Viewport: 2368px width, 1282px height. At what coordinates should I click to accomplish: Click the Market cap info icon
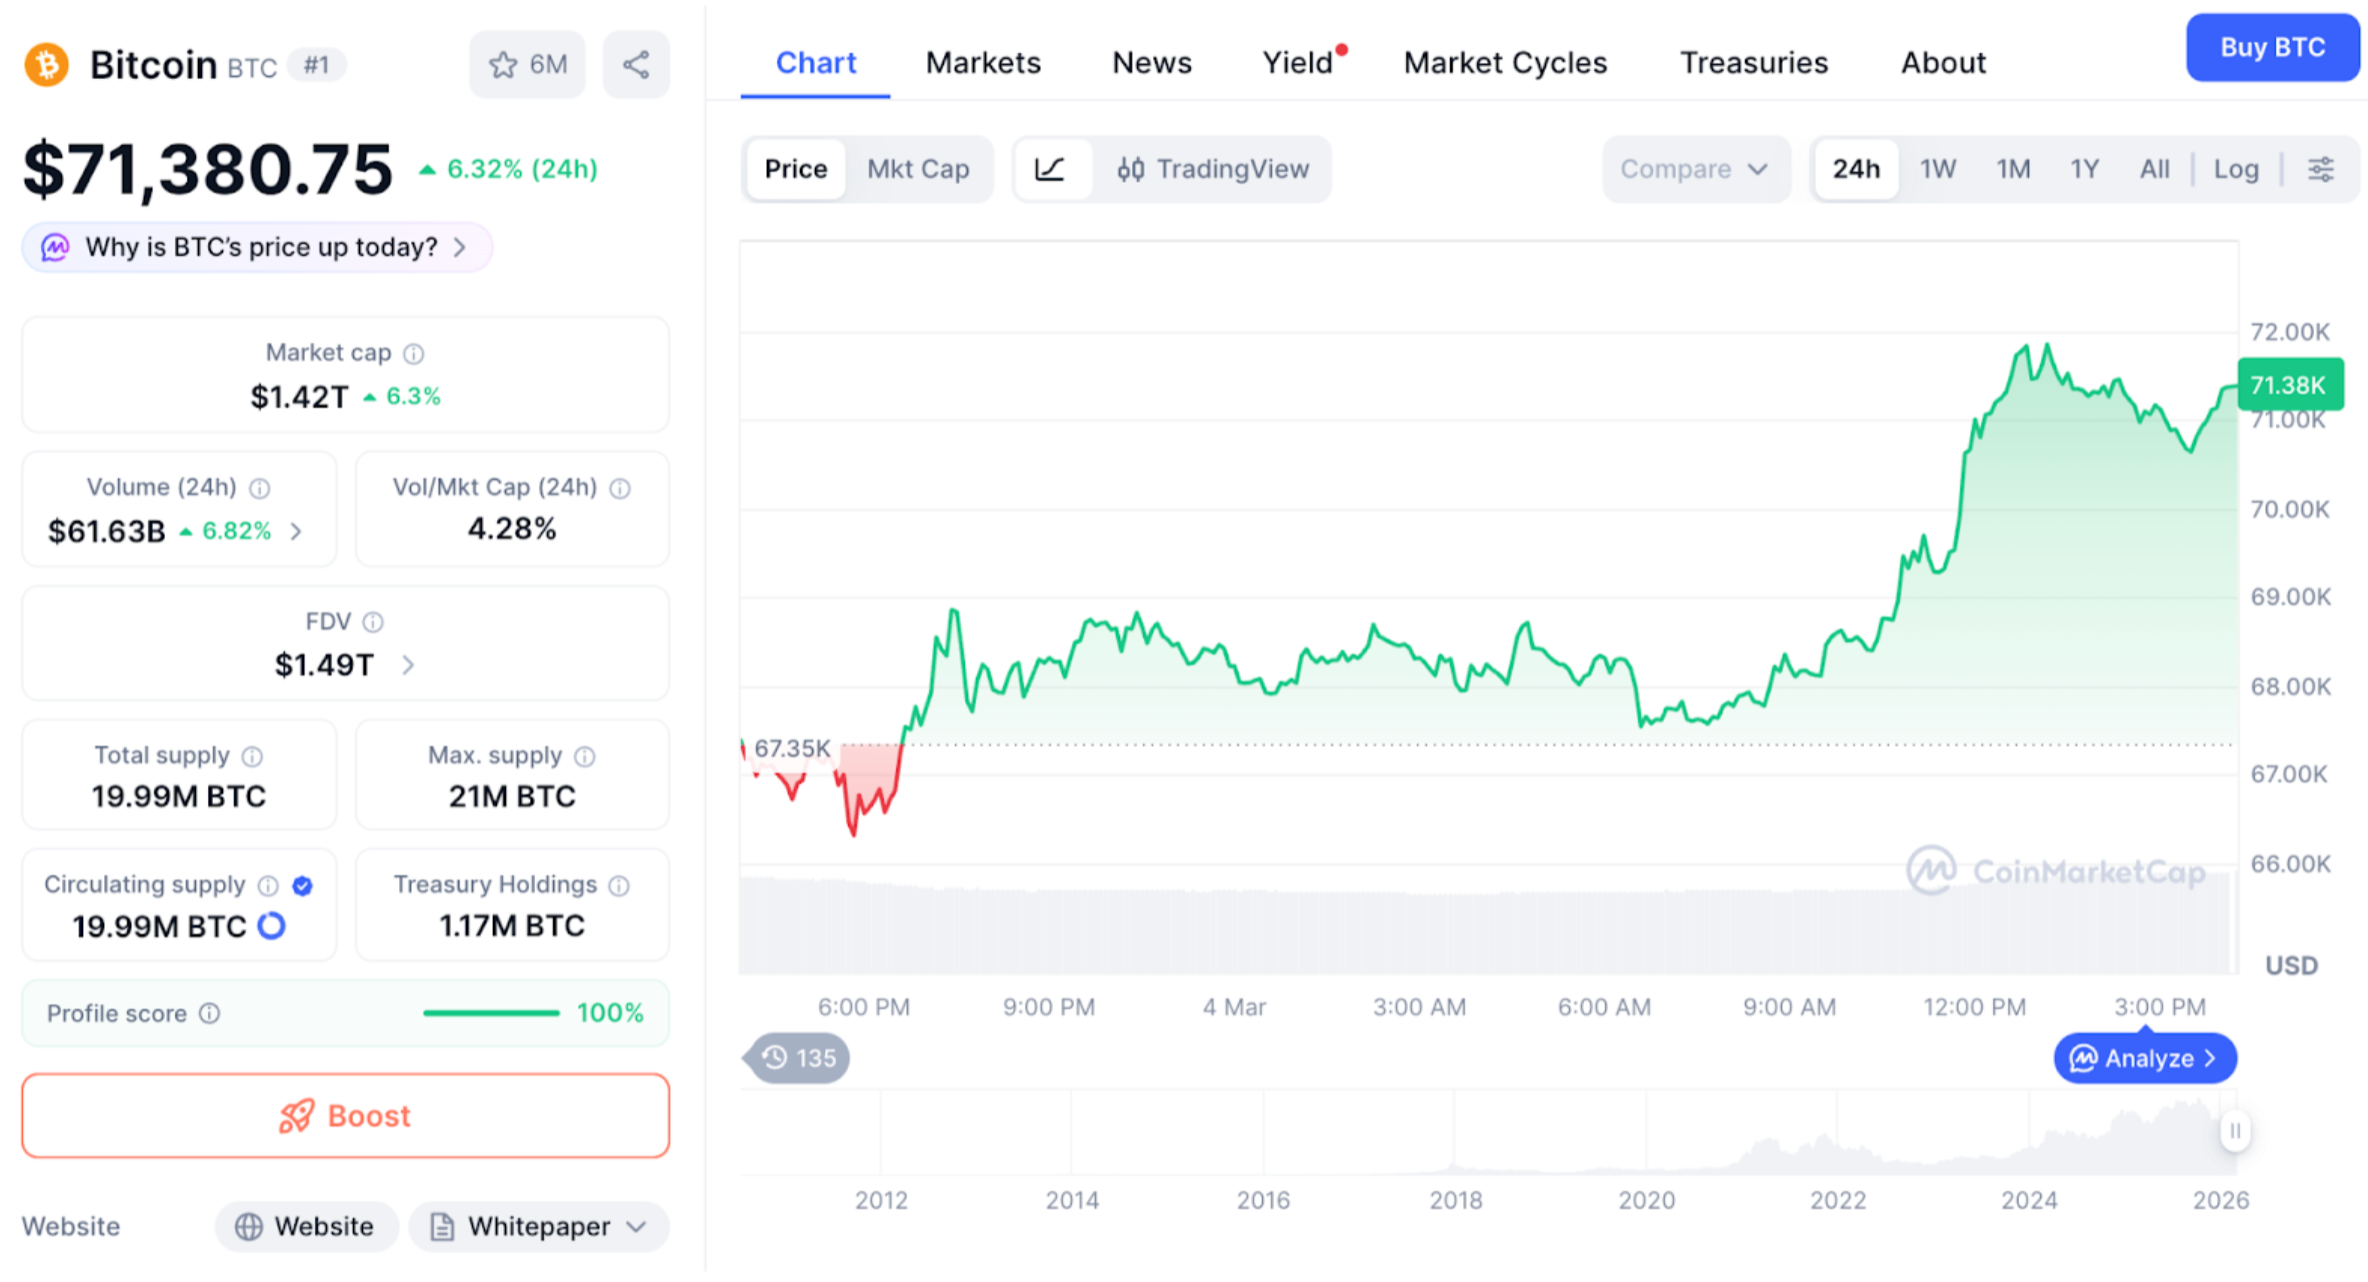[x=414, y=354]
